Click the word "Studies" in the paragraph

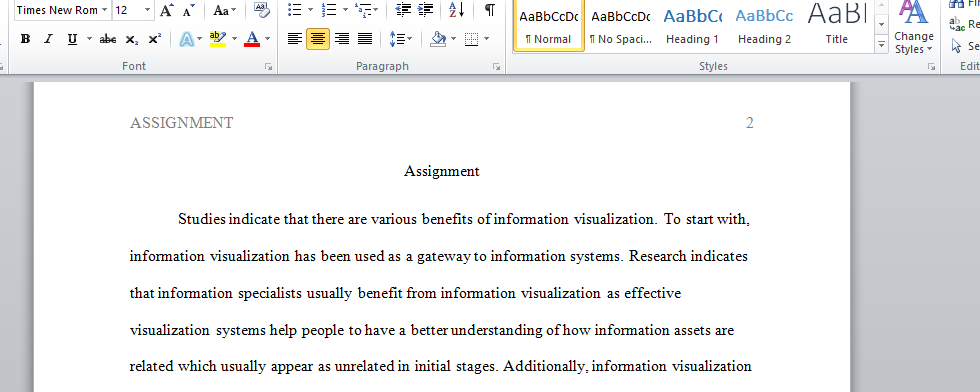click(x=202, y=219)
